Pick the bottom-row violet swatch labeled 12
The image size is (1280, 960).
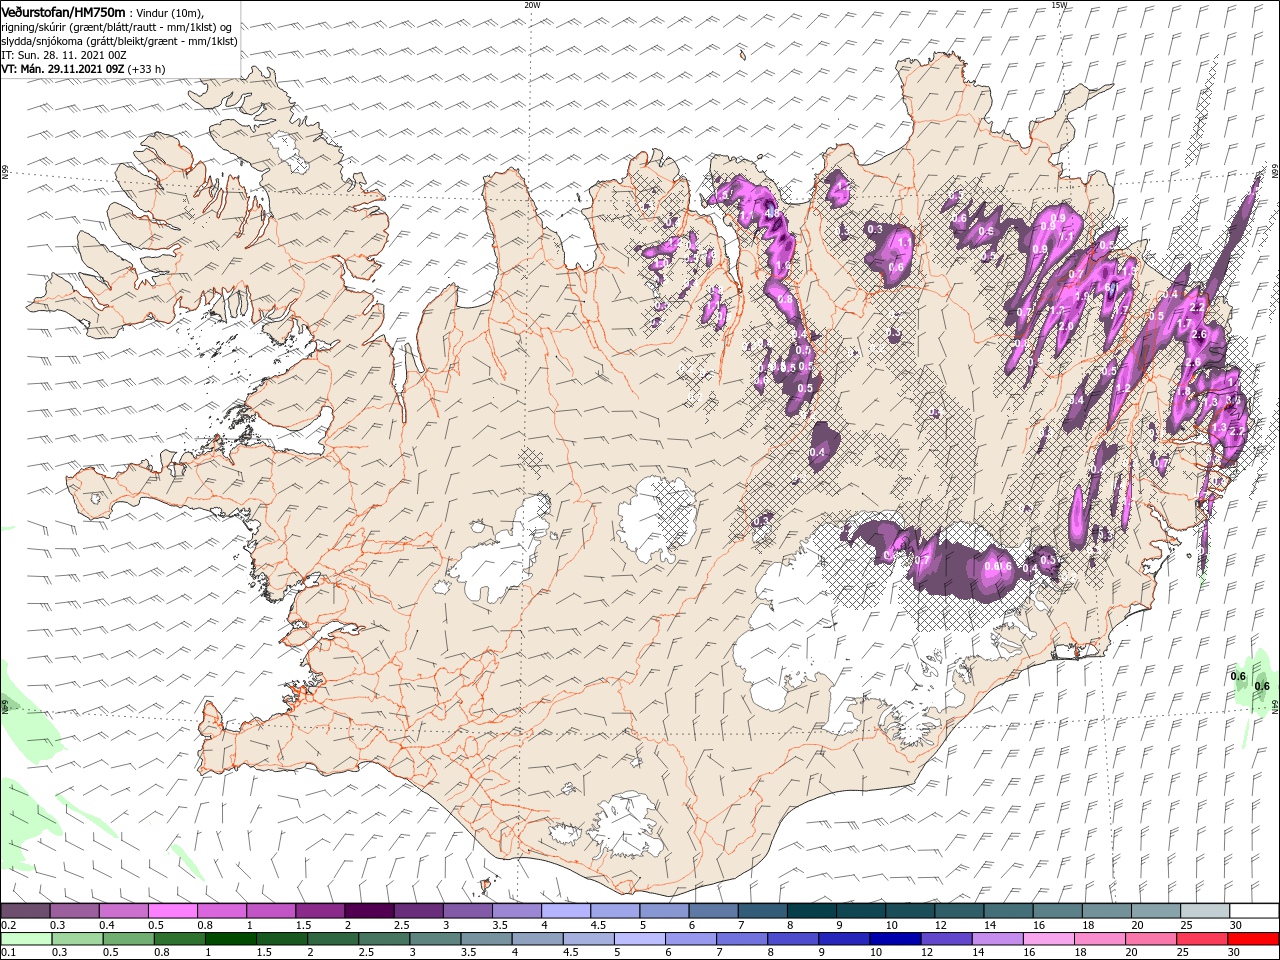point(946,939)
